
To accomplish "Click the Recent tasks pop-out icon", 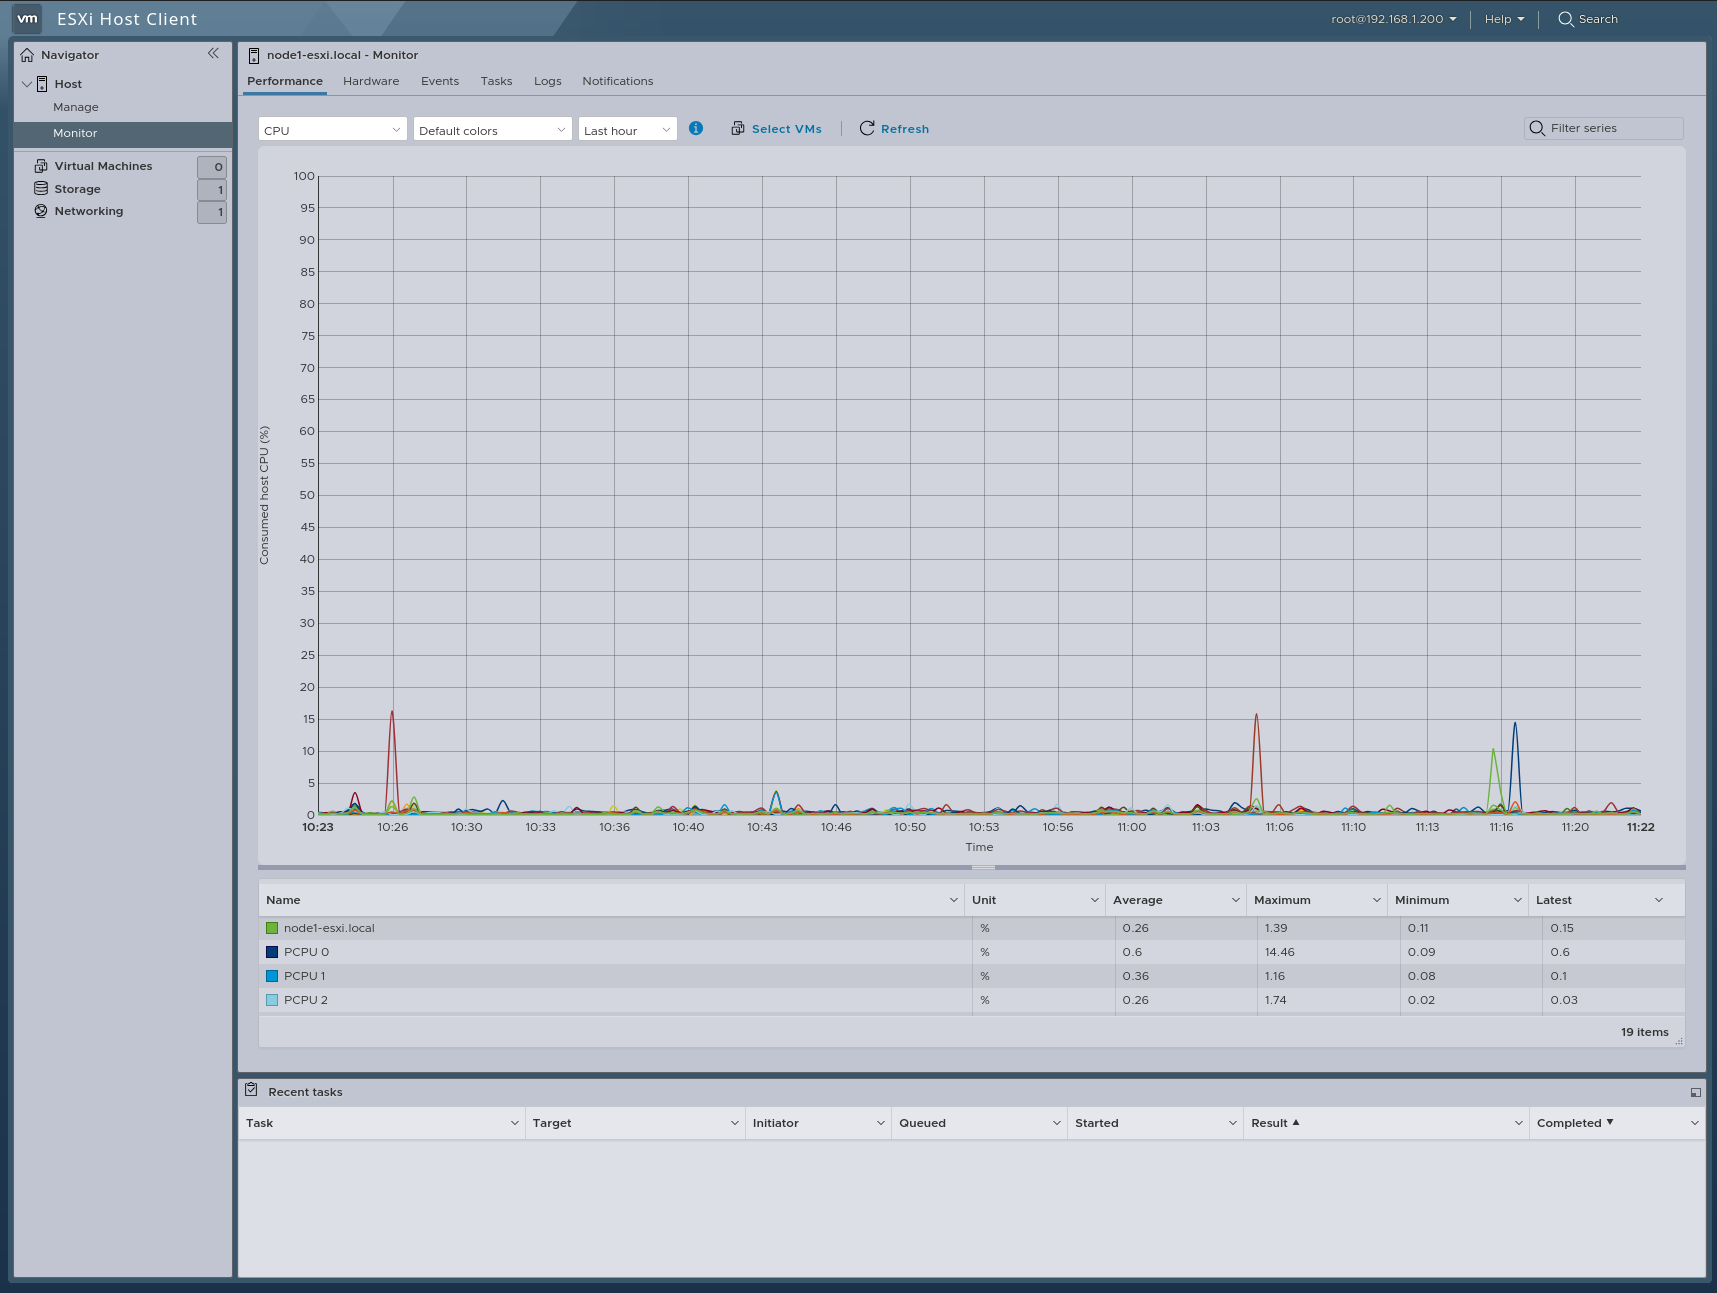I will coord(1696,1091).
